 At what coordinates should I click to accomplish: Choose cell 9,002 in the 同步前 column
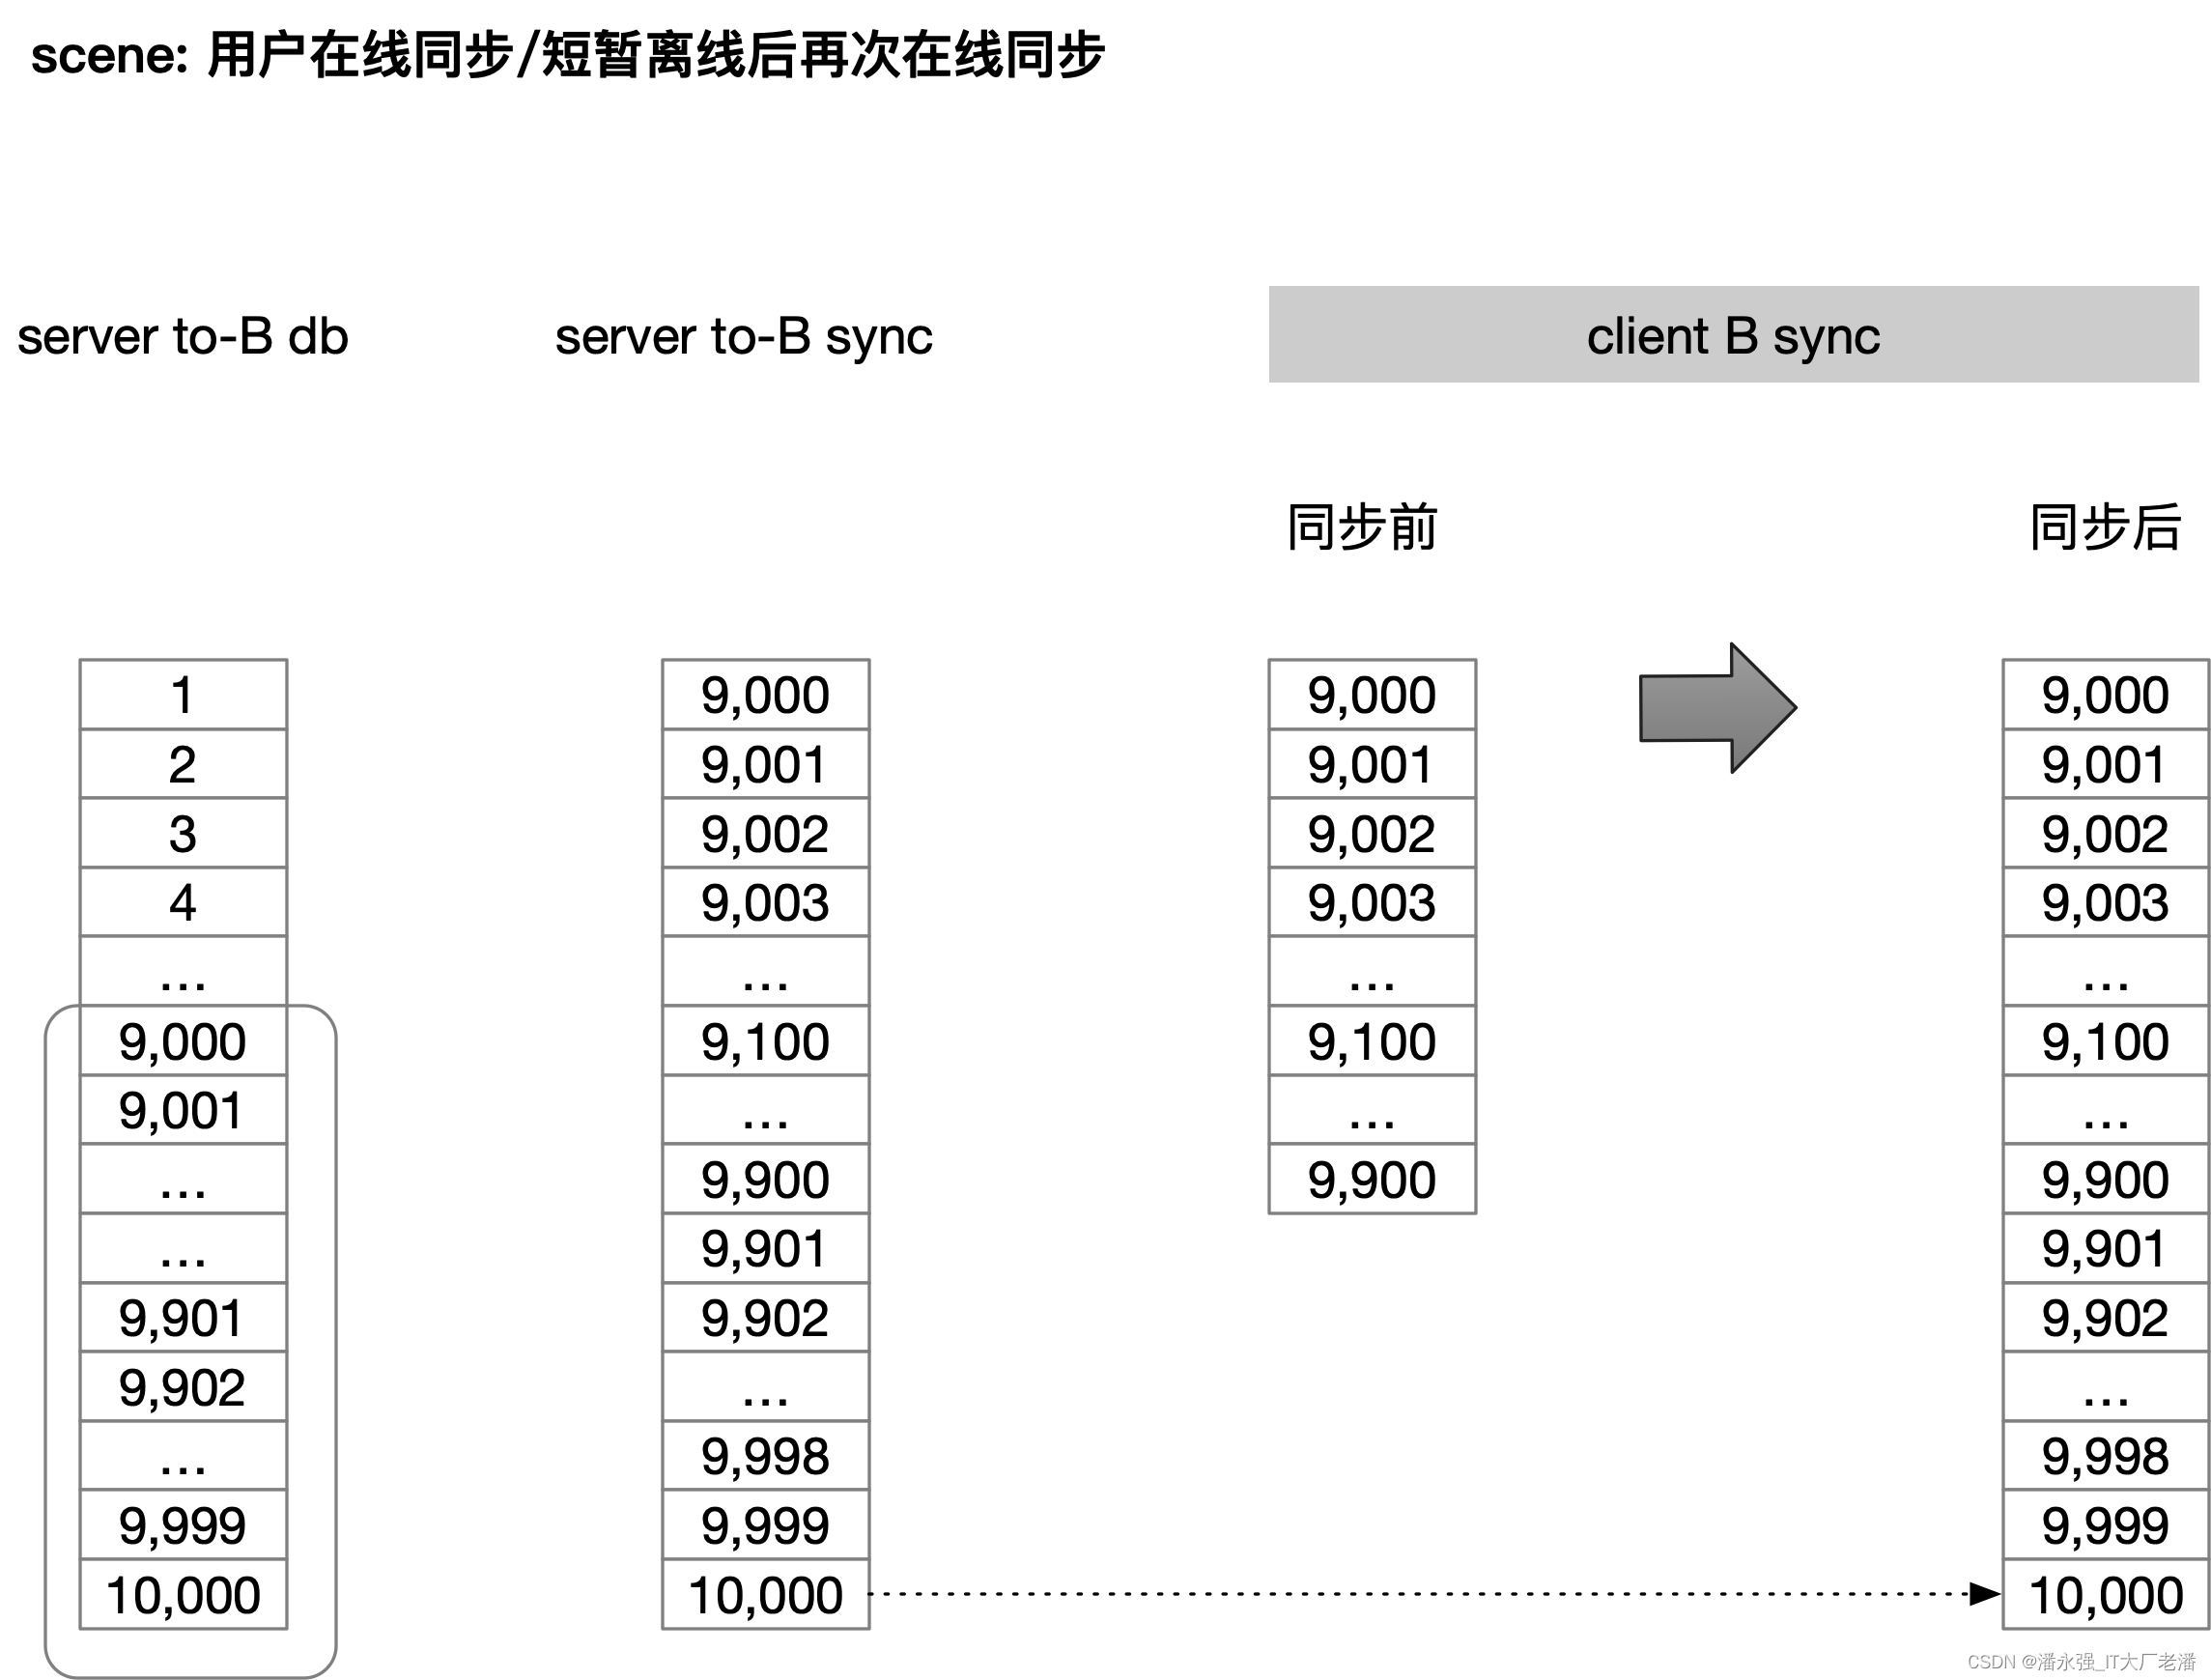click(x=1372, y=833)
